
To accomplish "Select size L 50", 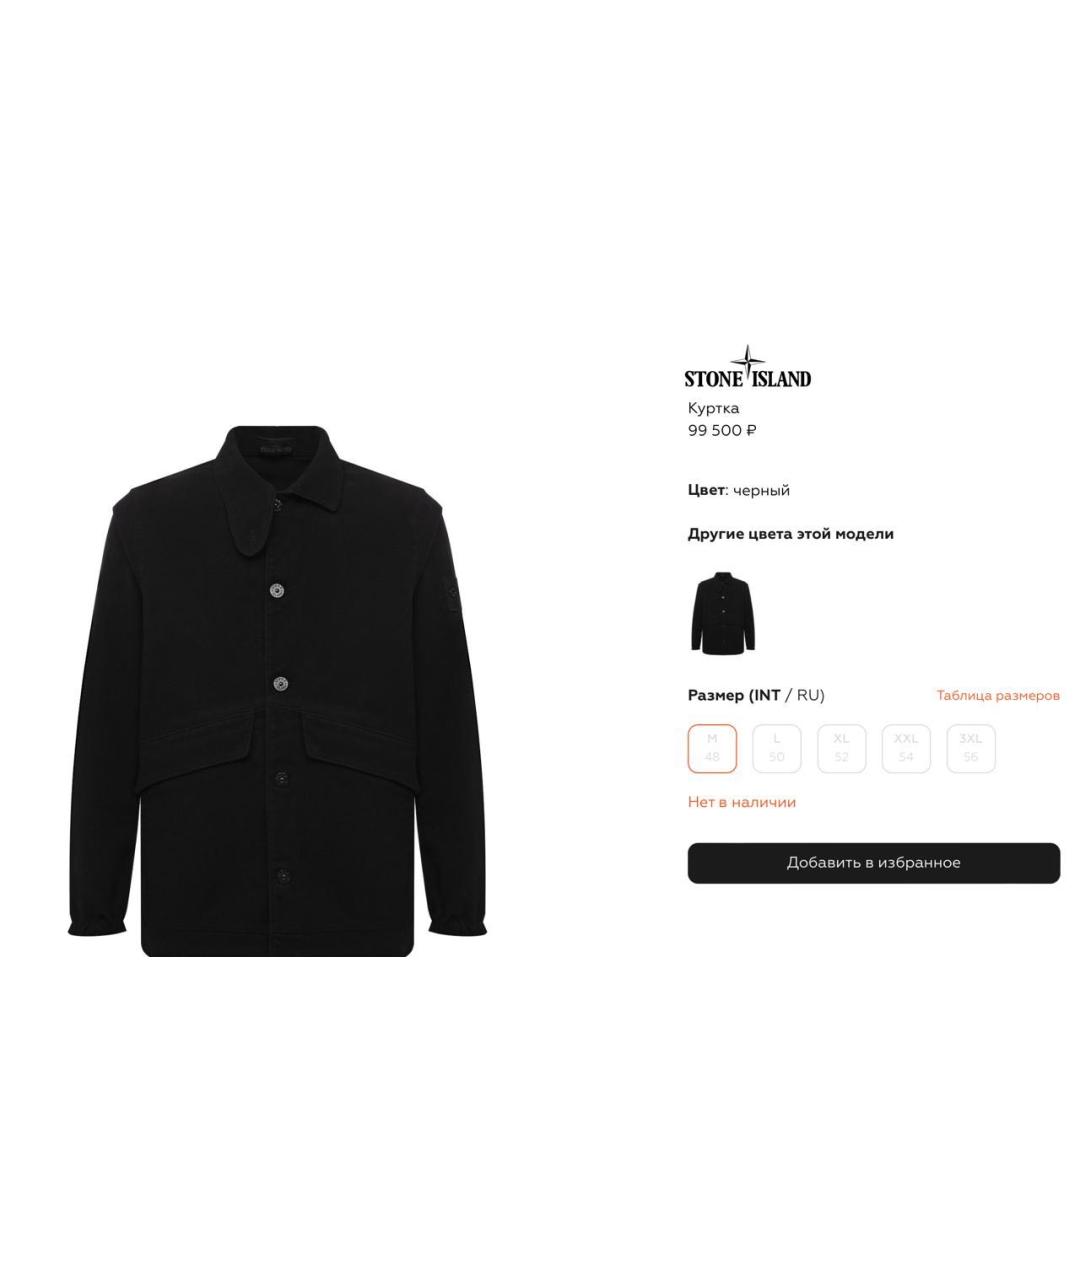I will pyautogui.click(x=777, y=748).
